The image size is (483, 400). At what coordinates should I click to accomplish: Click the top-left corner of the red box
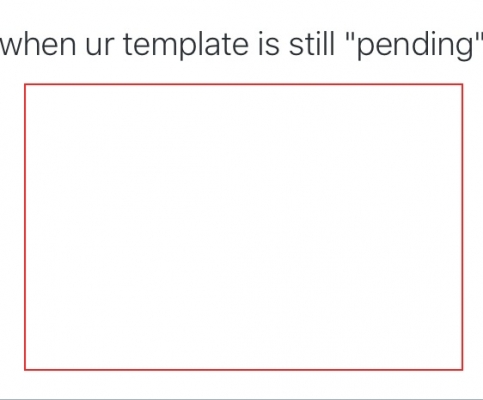[x=25, y=84]
